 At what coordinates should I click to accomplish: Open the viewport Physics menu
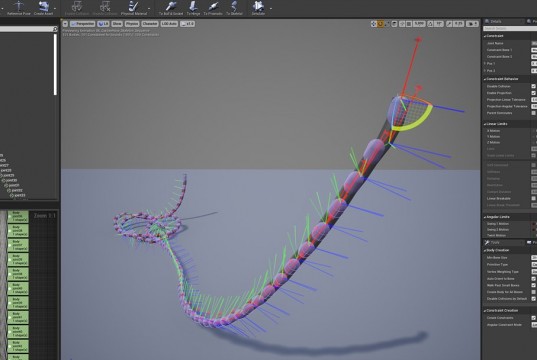tap(132, 24)
